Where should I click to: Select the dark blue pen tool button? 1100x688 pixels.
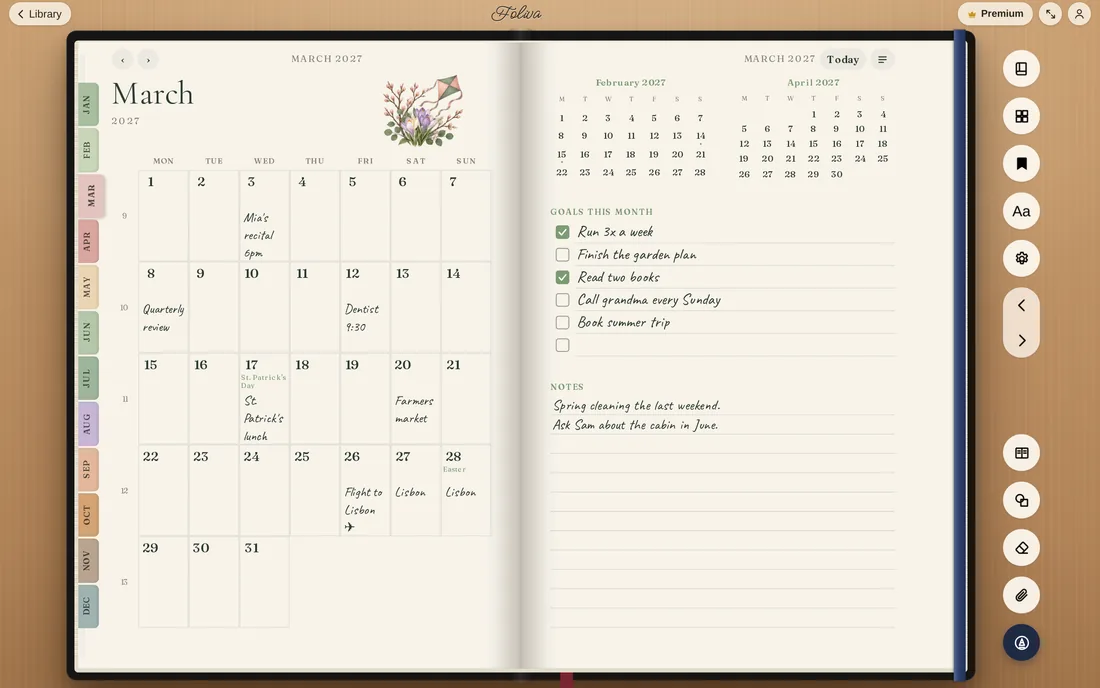coord(1021,642)
